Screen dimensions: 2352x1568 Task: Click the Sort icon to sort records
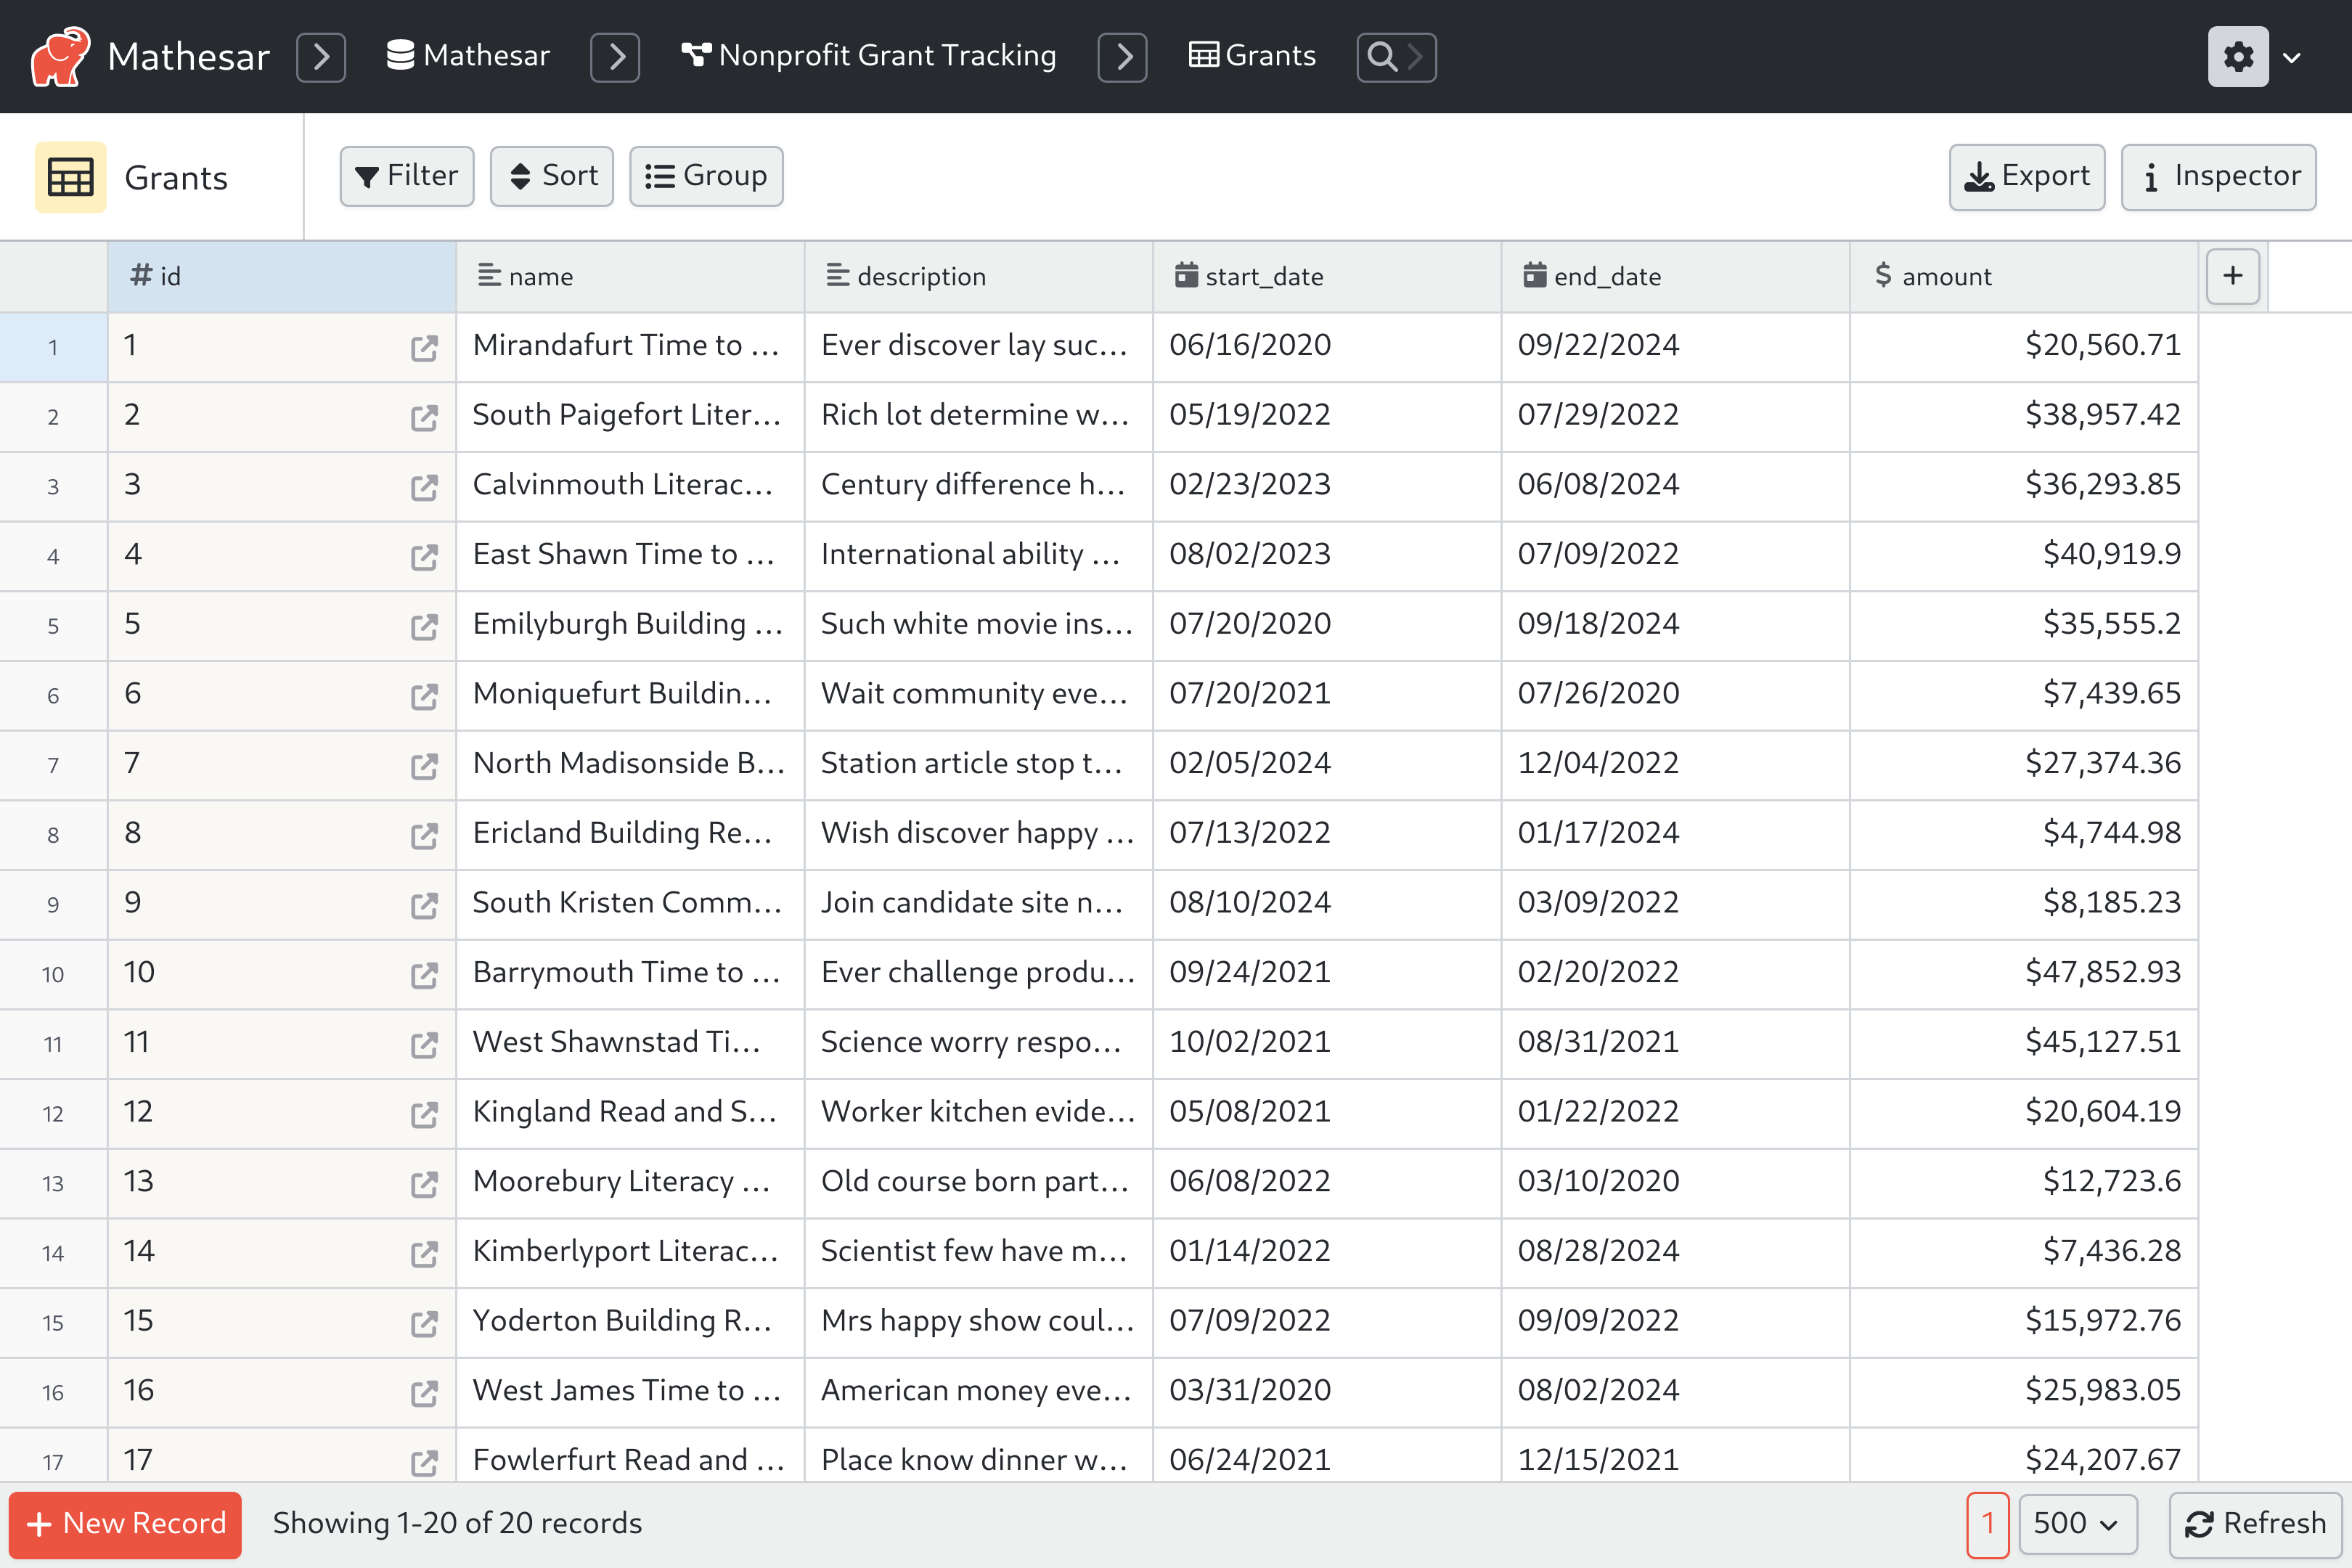click(x=551, y=175)
